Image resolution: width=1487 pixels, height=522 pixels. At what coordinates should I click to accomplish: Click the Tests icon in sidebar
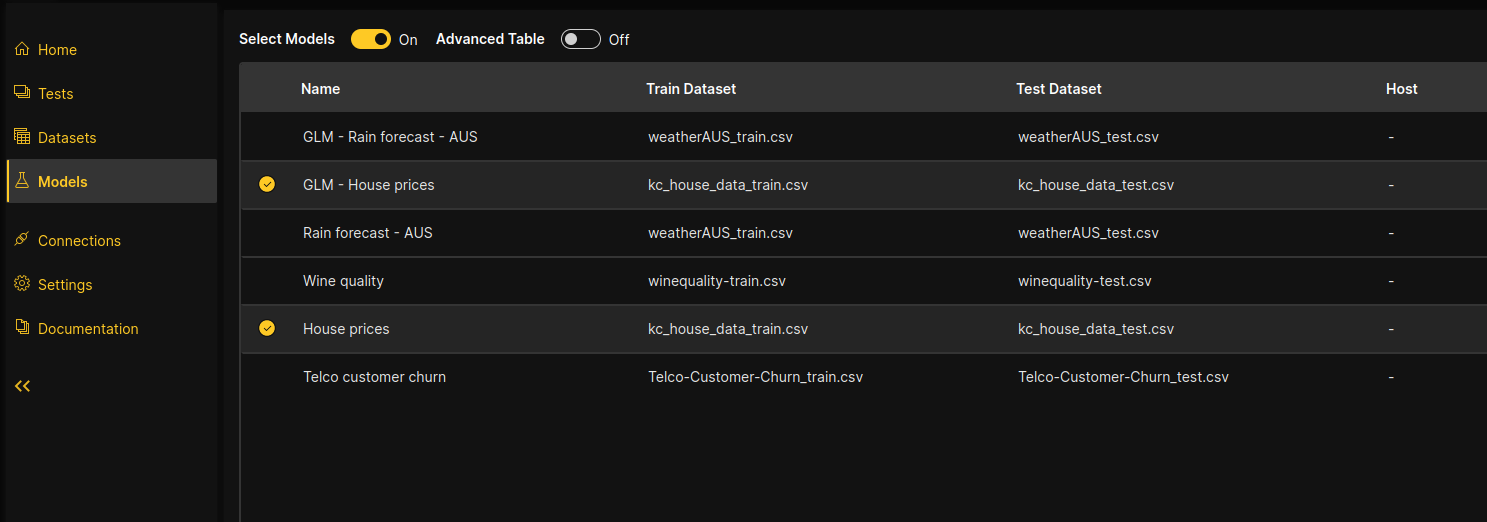point(22,93)
